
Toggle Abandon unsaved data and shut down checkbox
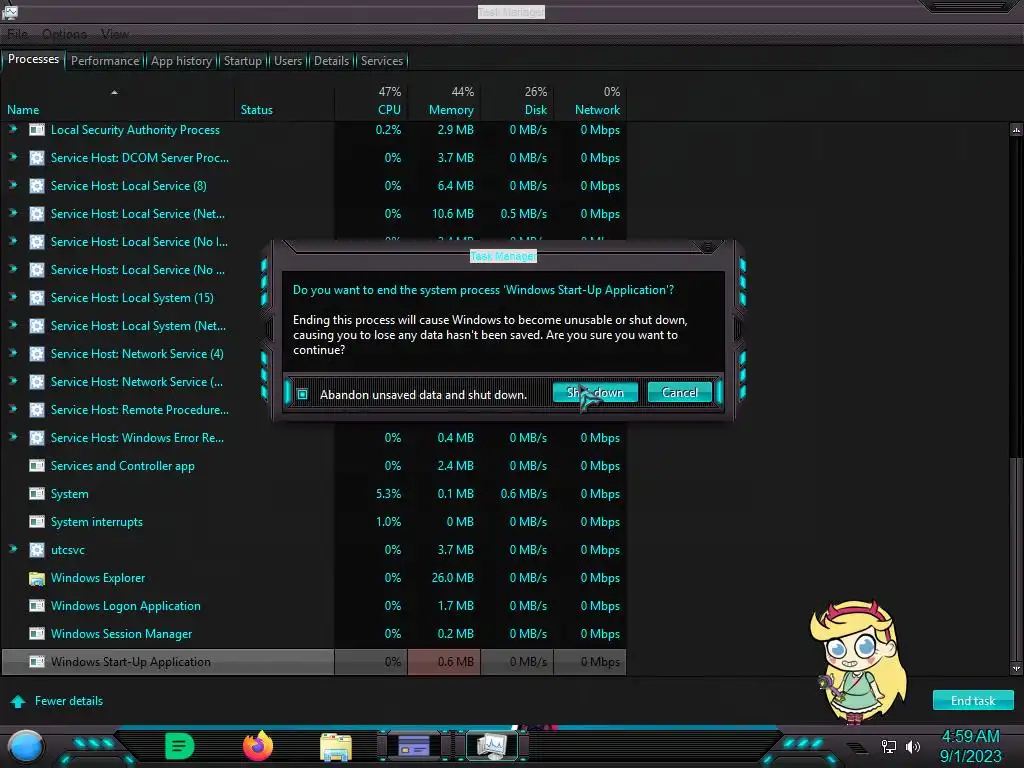(302, 394)
